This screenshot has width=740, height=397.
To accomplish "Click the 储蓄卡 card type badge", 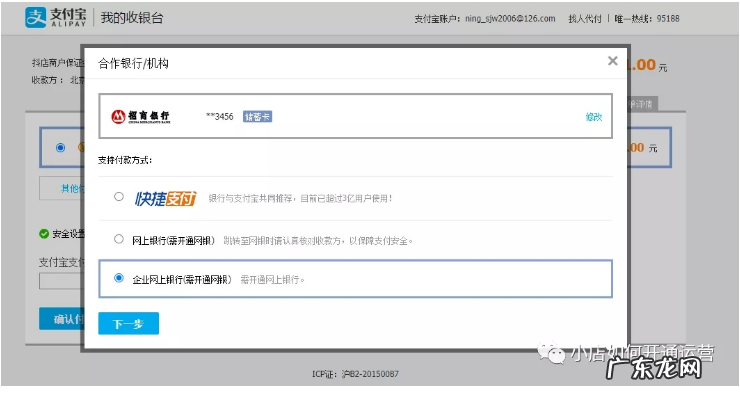I will 257,117.
